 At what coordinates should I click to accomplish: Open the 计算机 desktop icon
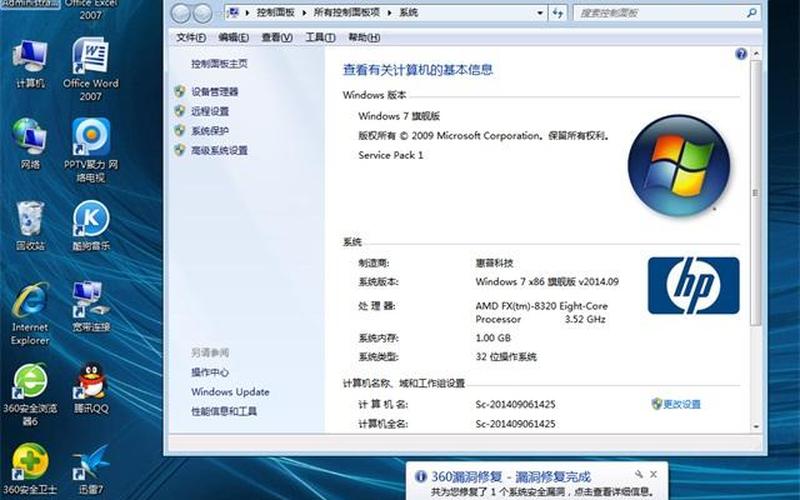point(30,63)
